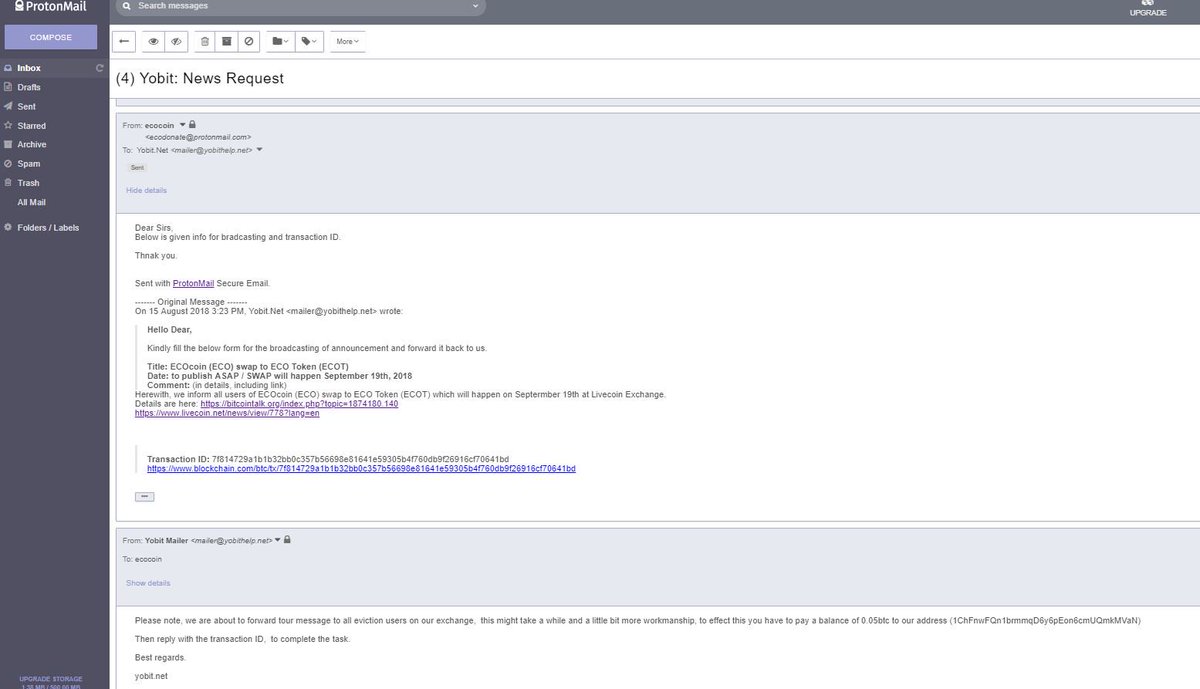The height and width of the screenshot is (689, 1200).
Task: Click the conversation title Yobit: News Request
Action: coord(200,78)
